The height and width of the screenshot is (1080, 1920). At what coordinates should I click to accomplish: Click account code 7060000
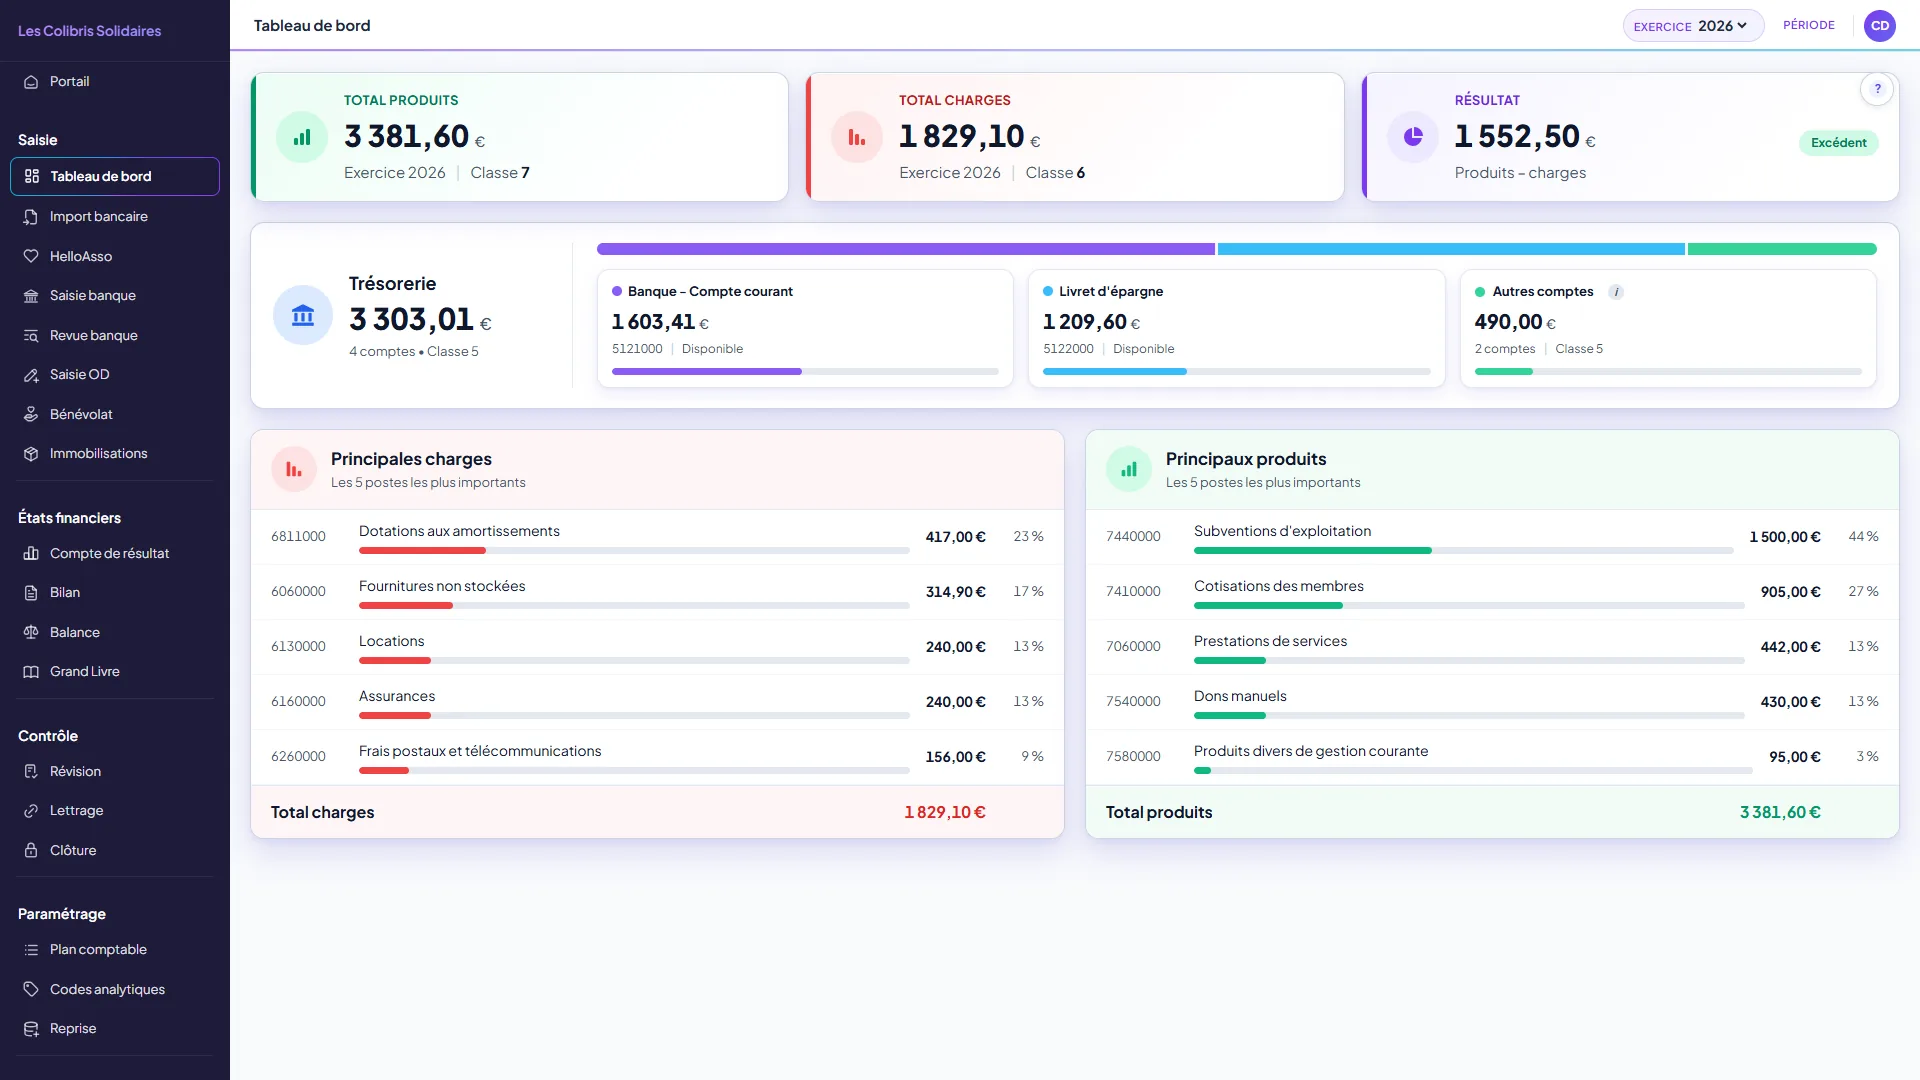coord(1133,647)
